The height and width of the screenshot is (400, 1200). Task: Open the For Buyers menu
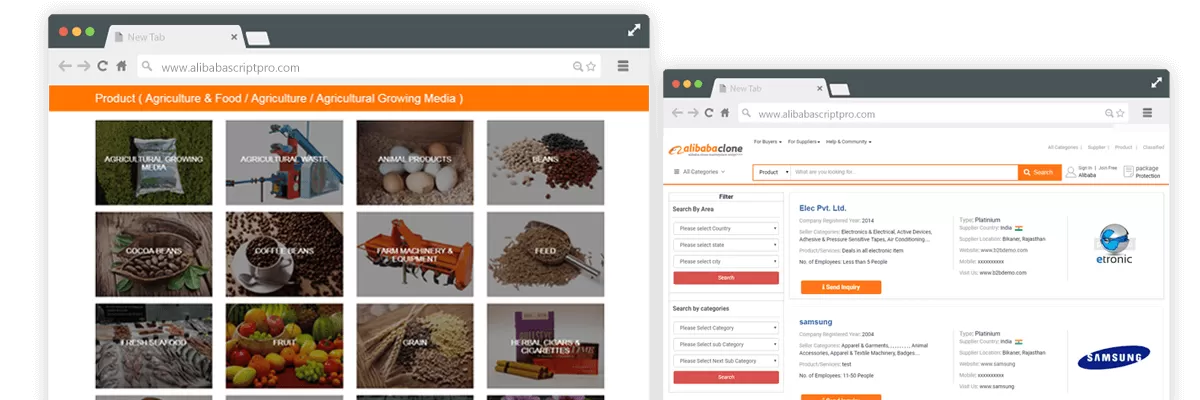click(x=767, y=142)
